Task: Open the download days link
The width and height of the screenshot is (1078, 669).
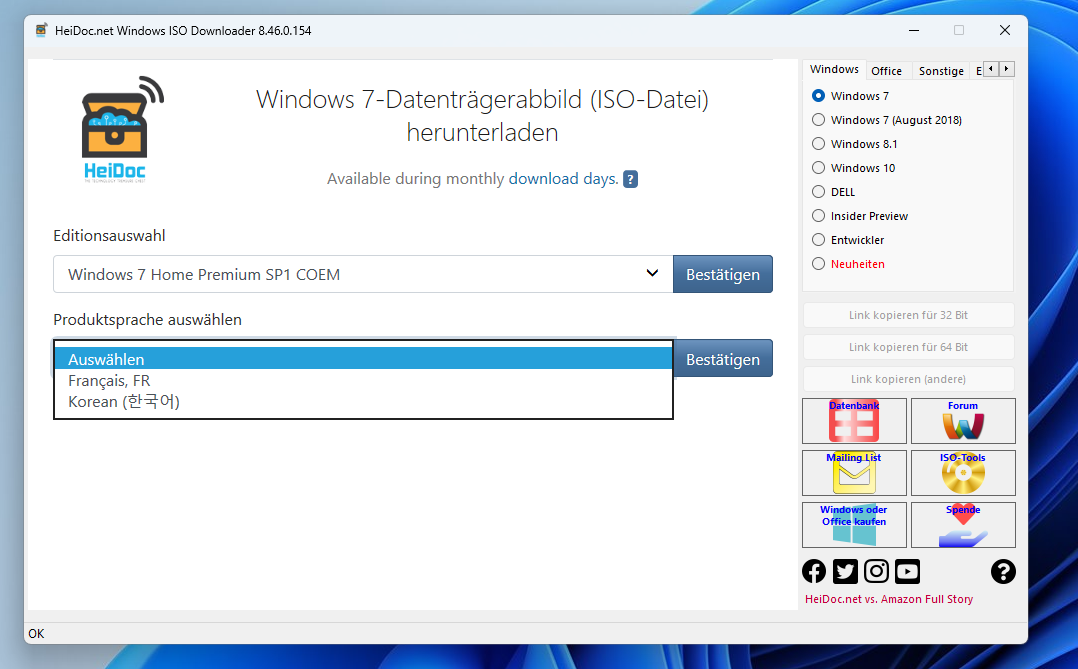Action: click(x=563, y=179)
